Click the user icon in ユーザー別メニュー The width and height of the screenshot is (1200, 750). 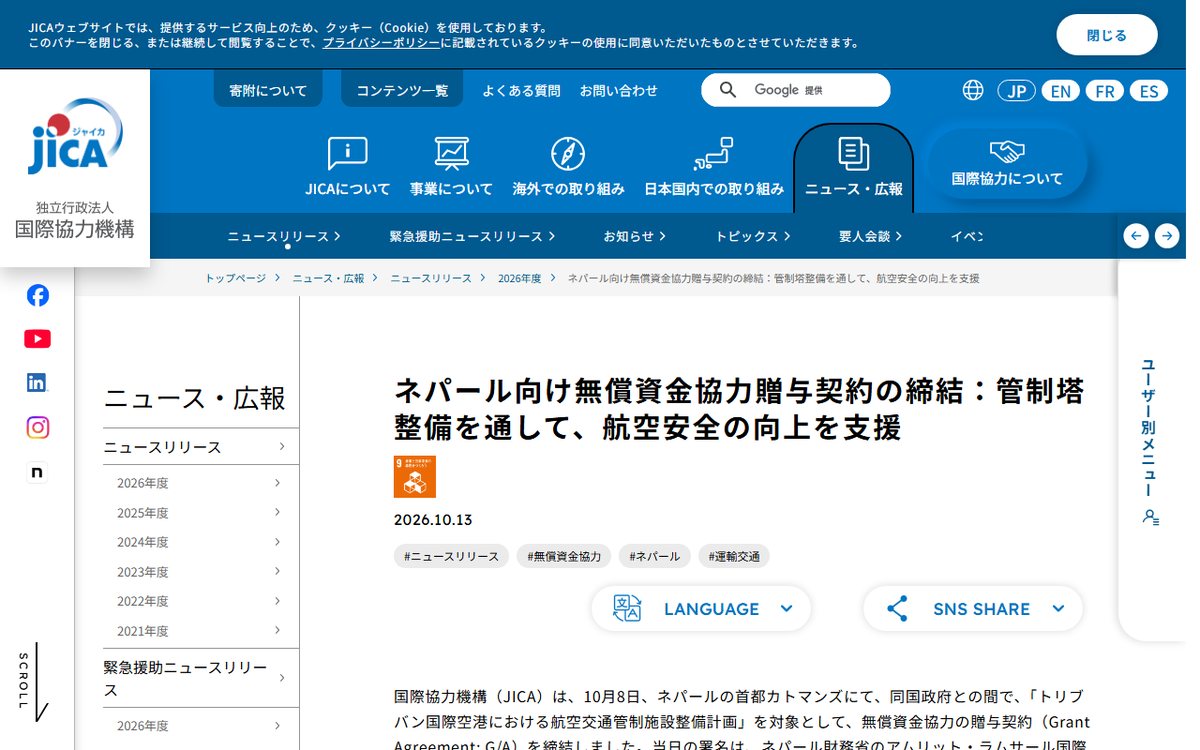click(x=1151, y=517)
